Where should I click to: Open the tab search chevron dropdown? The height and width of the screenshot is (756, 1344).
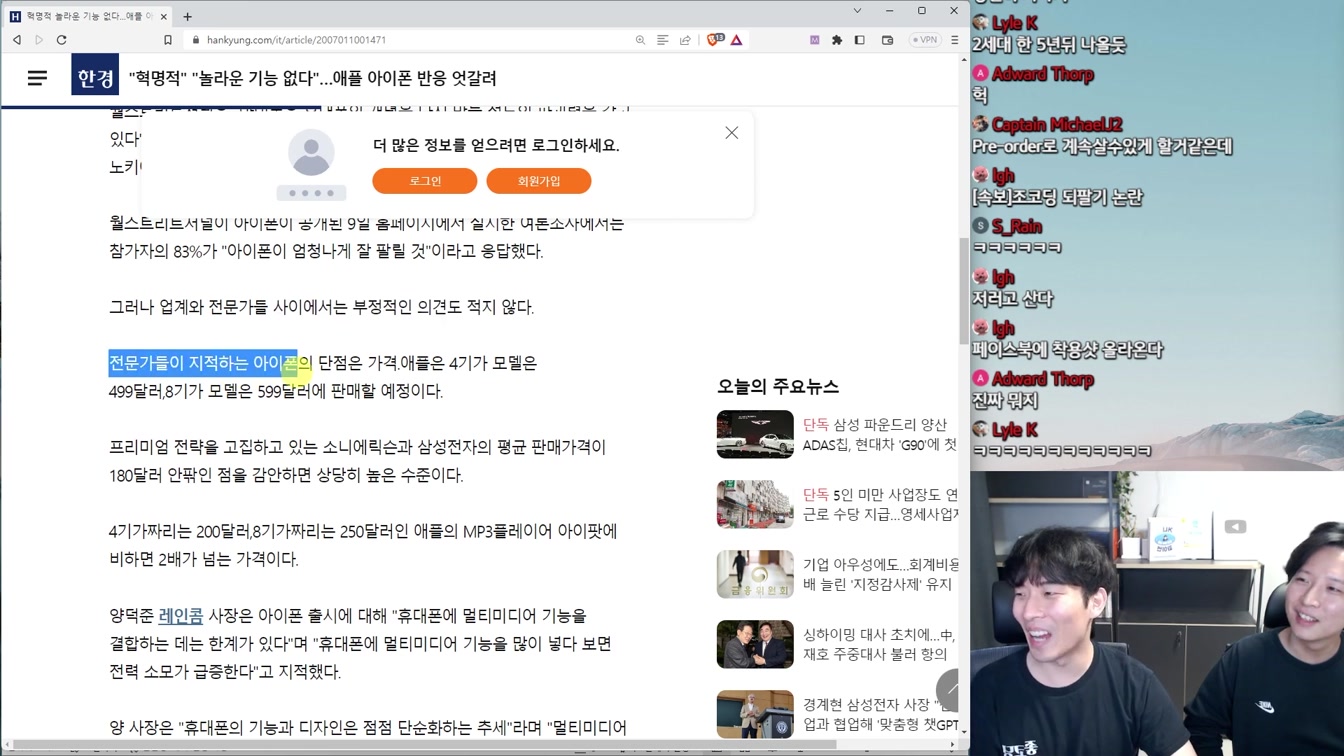click(x=857, y=11)
